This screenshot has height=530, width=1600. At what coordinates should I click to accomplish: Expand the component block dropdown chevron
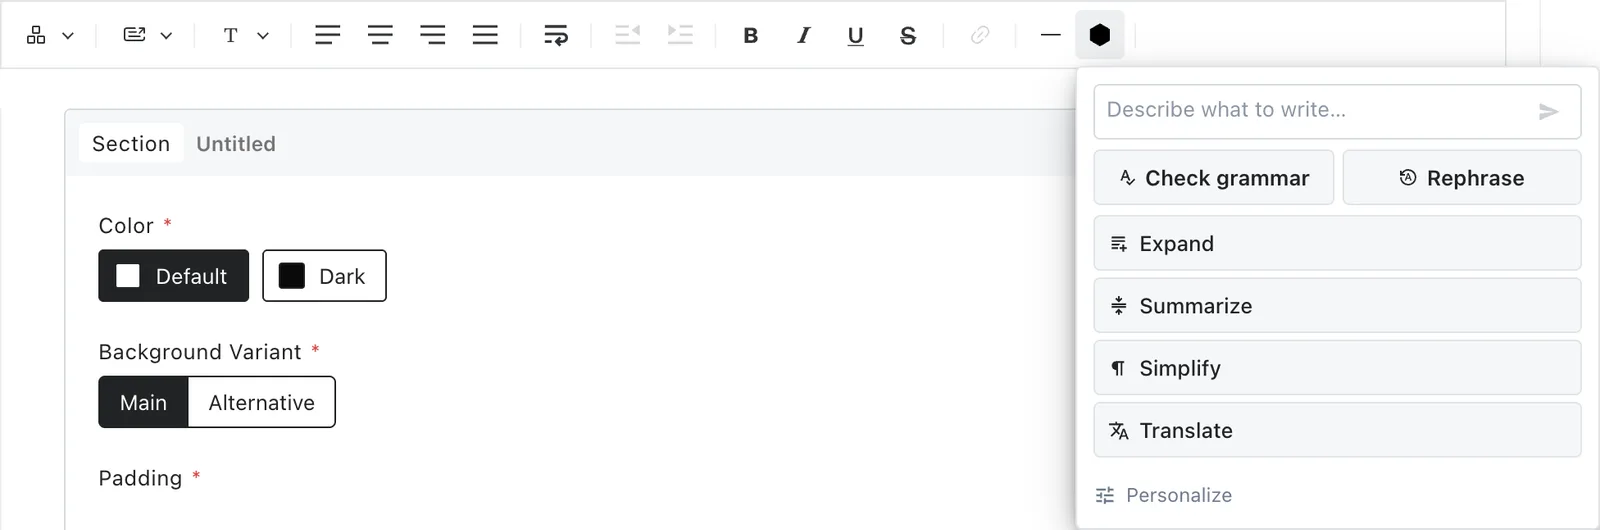tap(68, 36)
